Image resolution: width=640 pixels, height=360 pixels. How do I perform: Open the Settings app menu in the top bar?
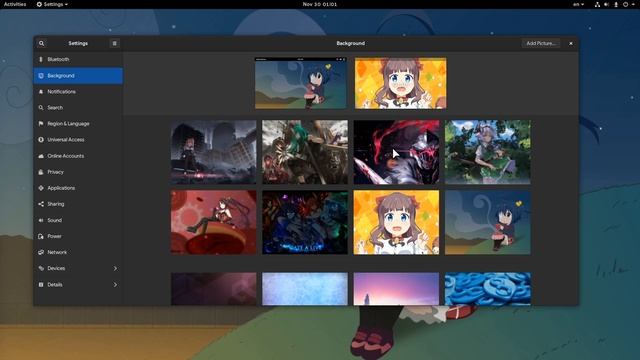52,4
